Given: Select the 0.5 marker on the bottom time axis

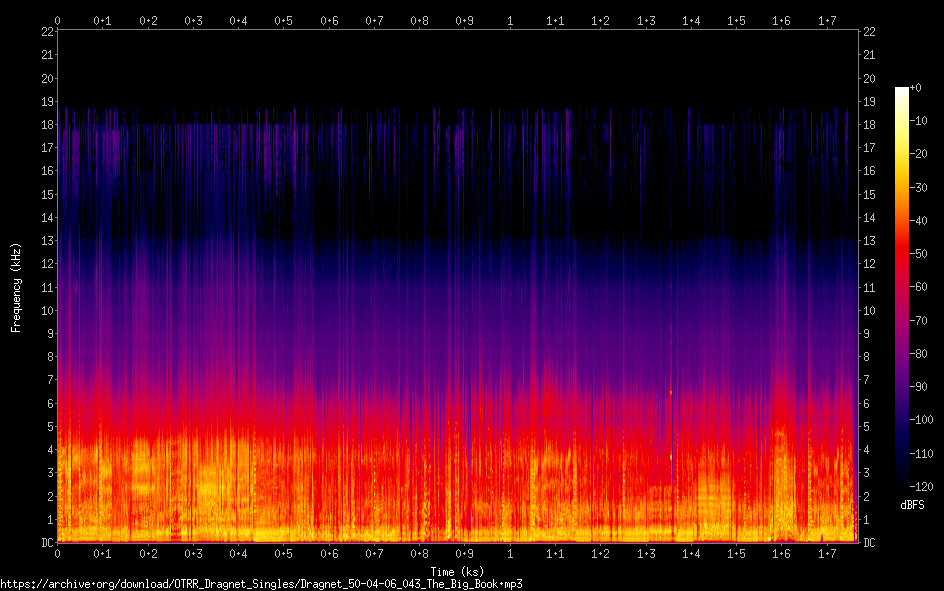Looking at the screenshot, I should (284, 554).
